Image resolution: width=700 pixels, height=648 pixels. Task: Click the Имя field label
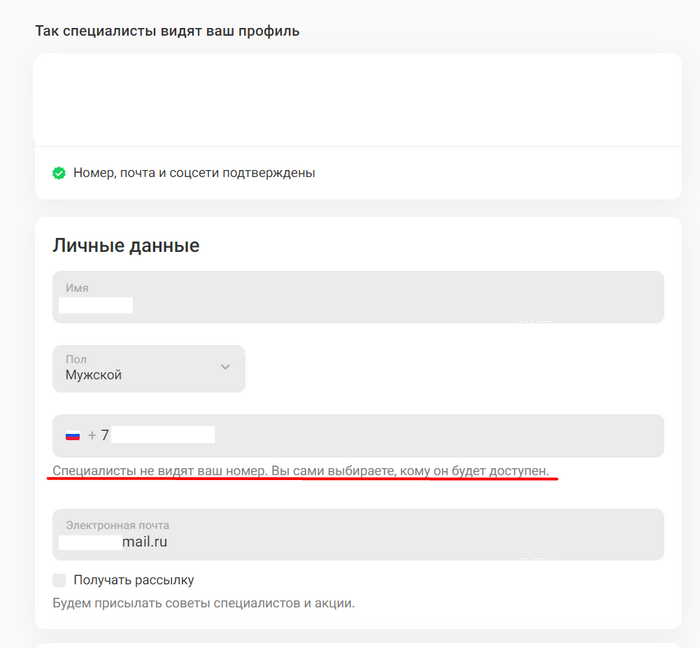(x=77, y=288)
